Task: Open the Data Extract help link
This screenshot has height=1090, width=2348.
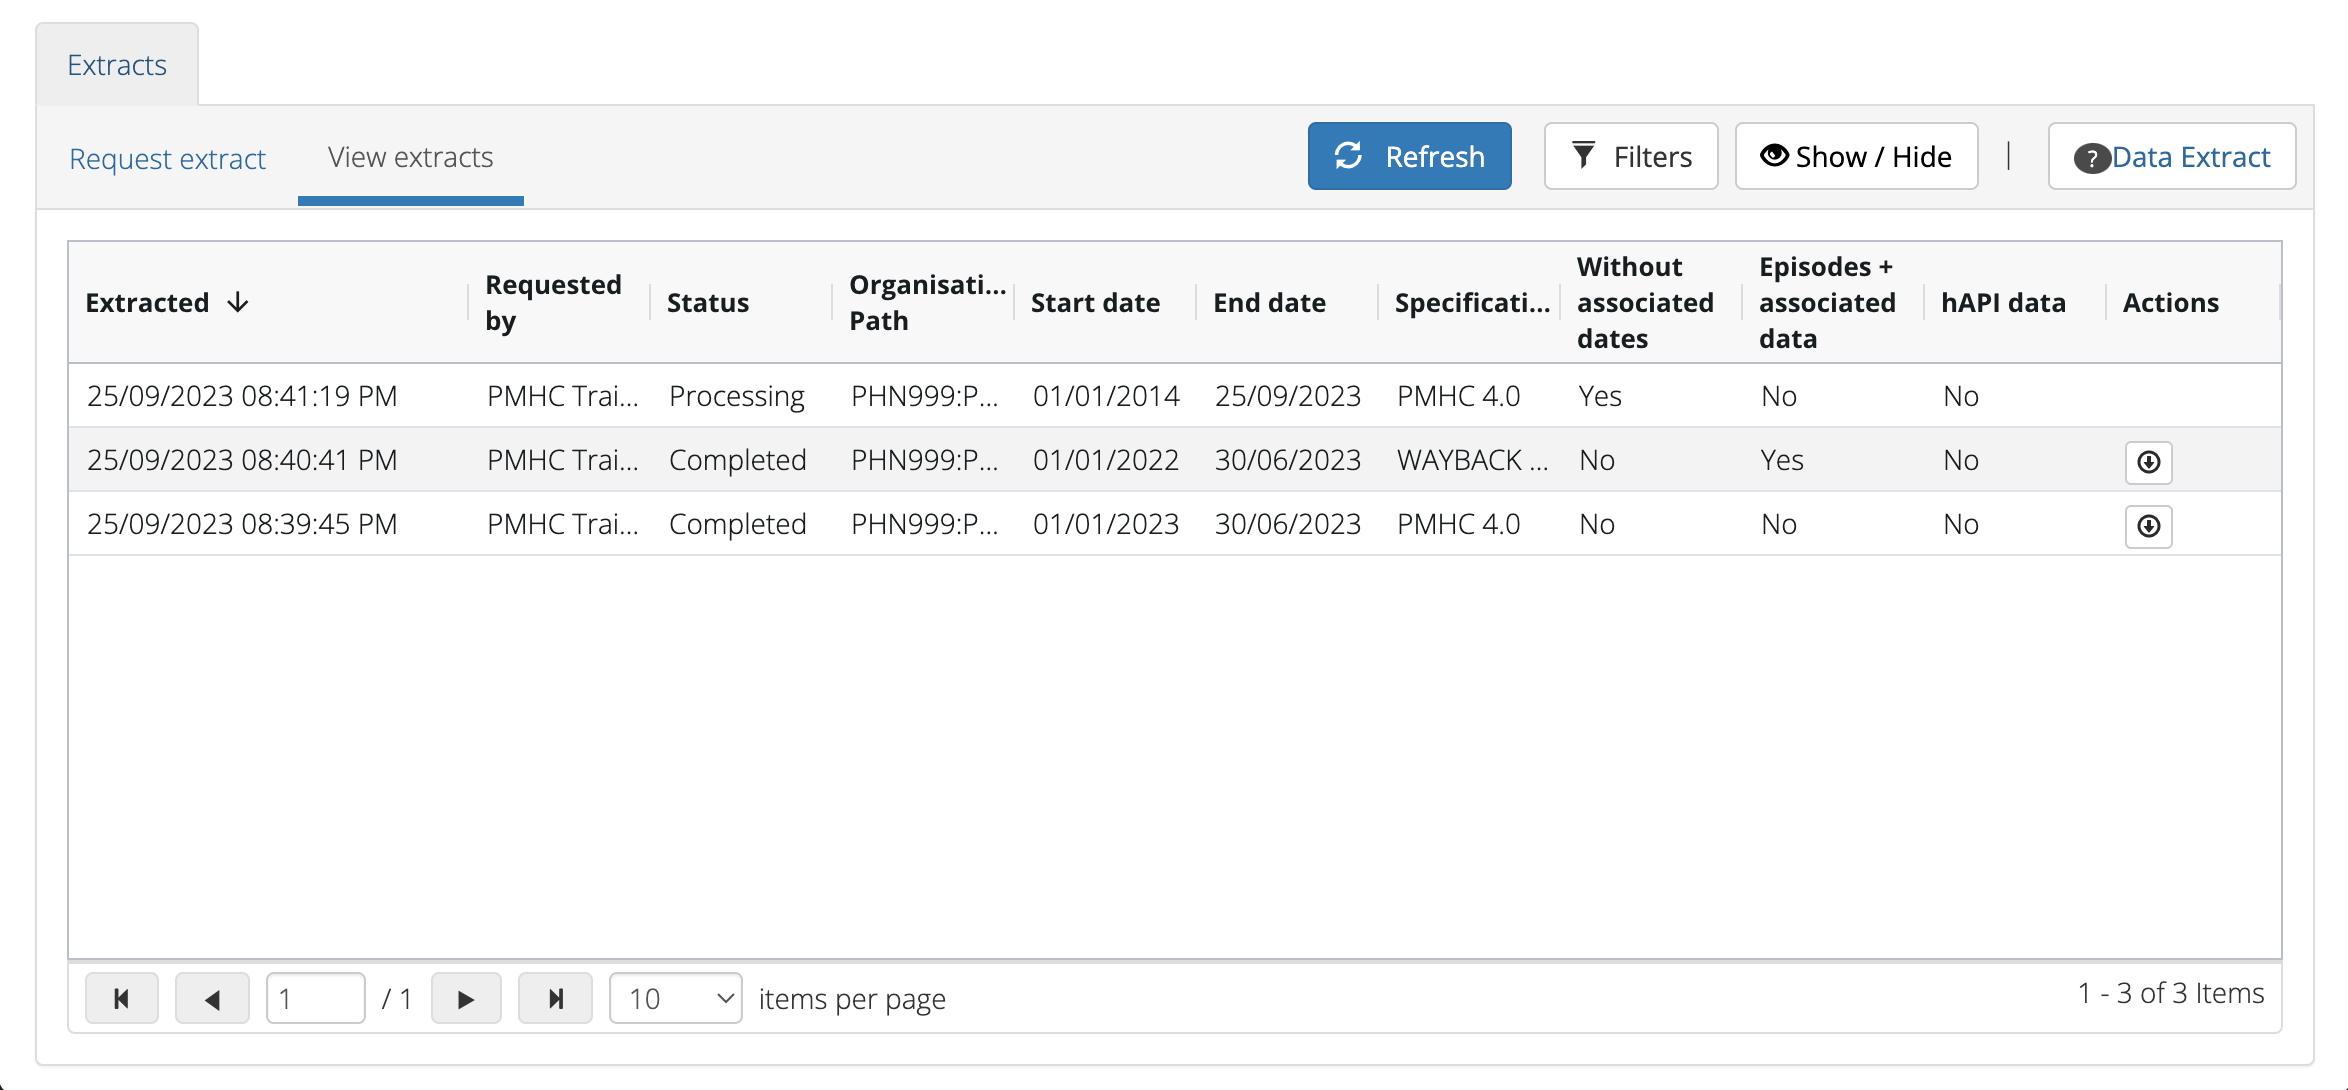Action: tap(2172, 157)
